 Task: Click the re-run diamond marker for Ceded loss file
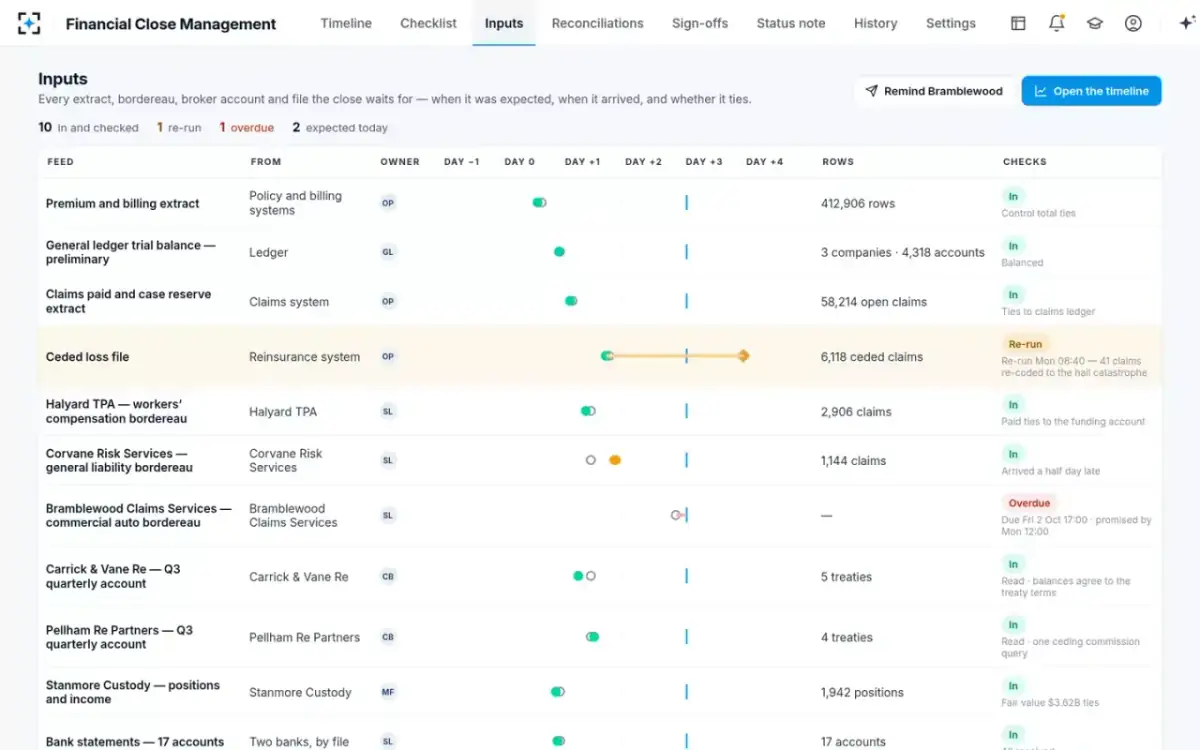point(743,356)
